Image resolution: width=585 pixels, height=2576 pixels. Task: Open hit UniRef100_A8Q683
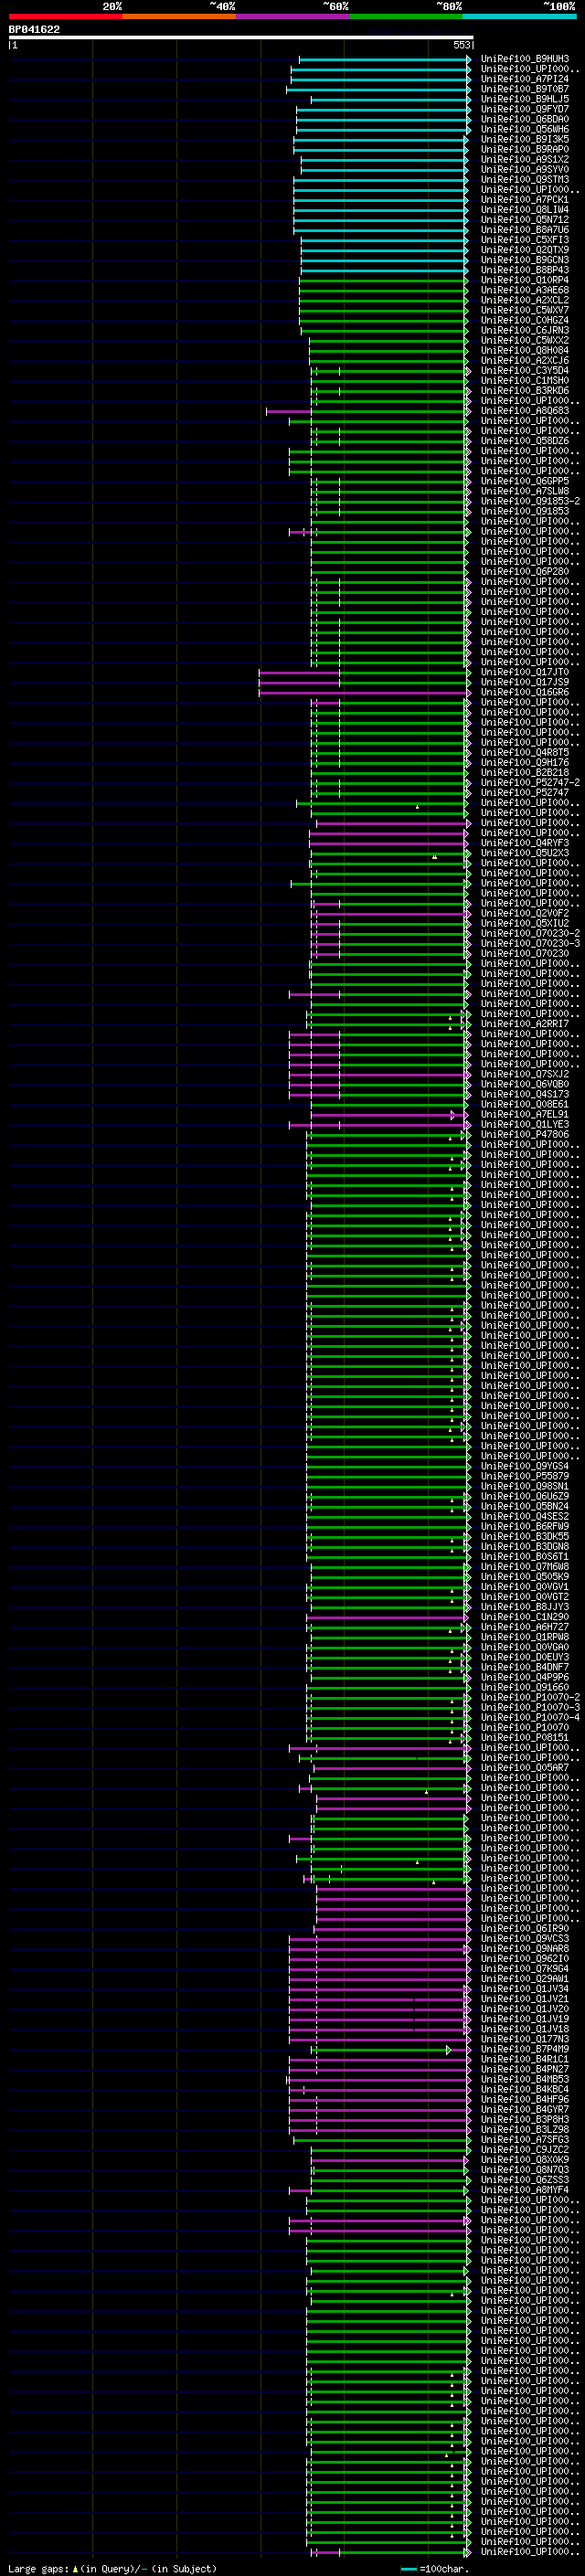(525, 411)
